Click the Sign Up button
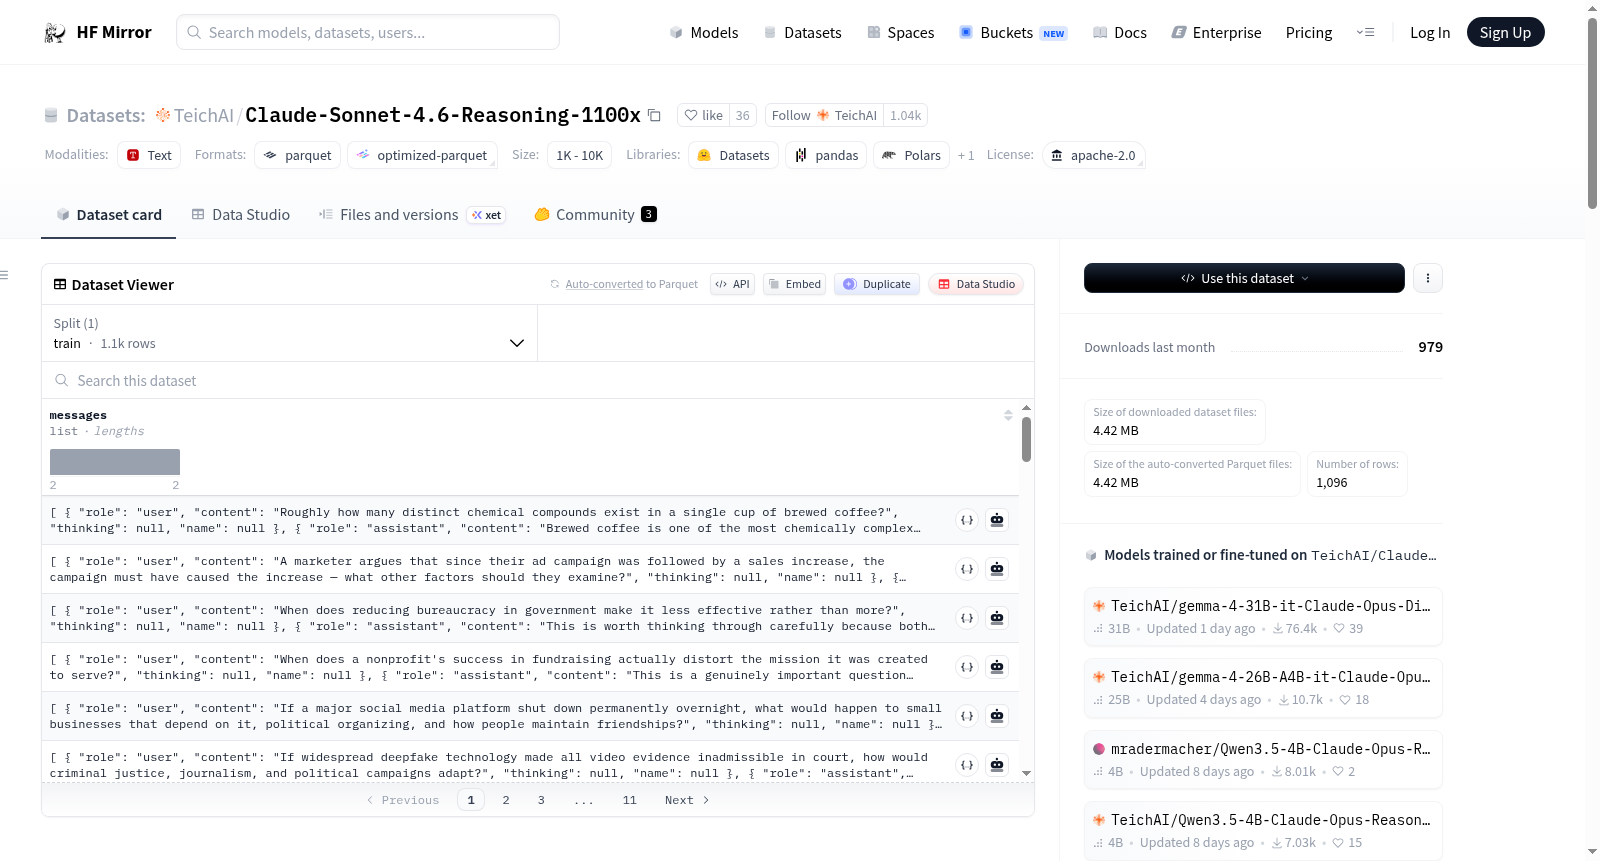 point(1505,32)
